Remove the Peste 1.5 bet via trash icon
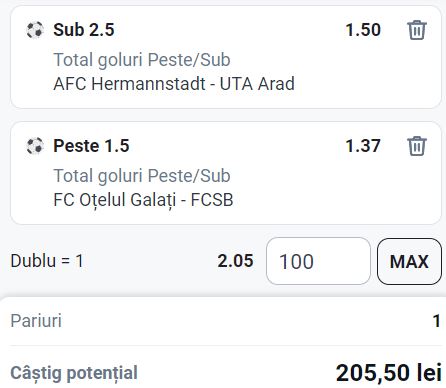Image resolution: width=446 pixels, height=388 pixels. coord(417,146)
